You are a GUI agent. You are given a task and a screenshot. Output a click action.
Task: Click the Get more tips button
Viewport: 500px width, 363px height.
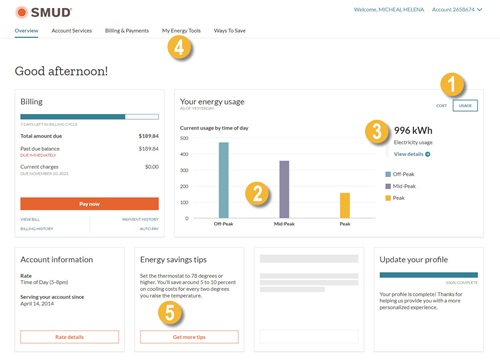[x=189, y=337]
